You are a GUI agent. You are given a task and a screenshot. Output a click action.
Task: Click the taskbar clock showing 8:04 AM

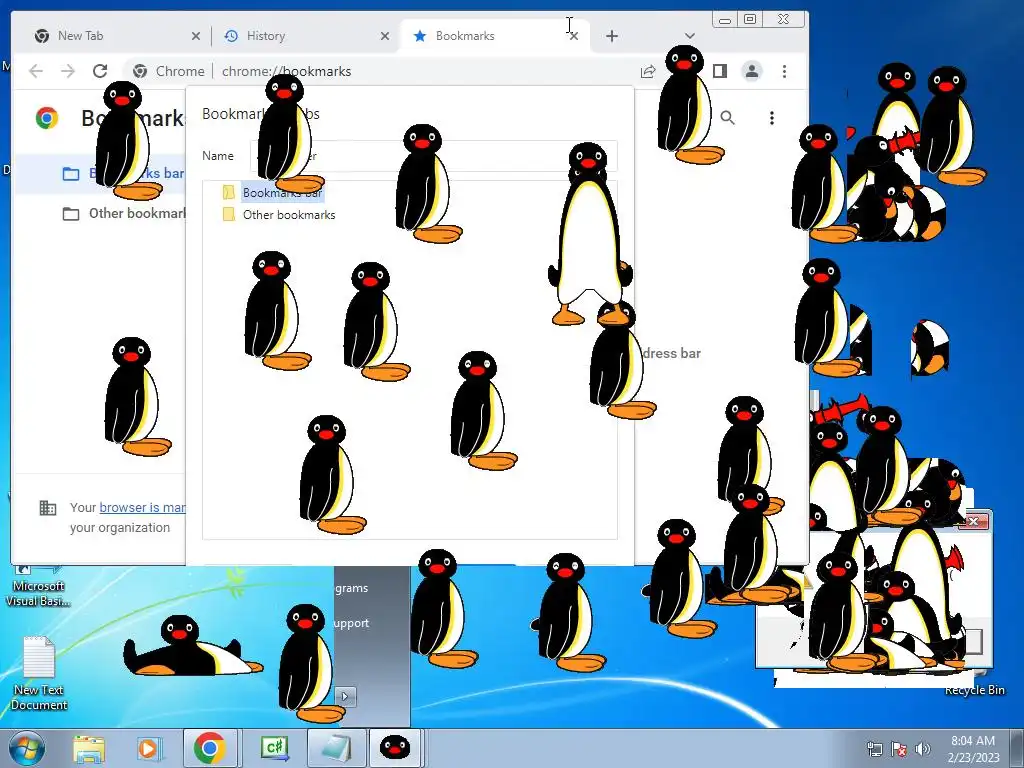973,749
